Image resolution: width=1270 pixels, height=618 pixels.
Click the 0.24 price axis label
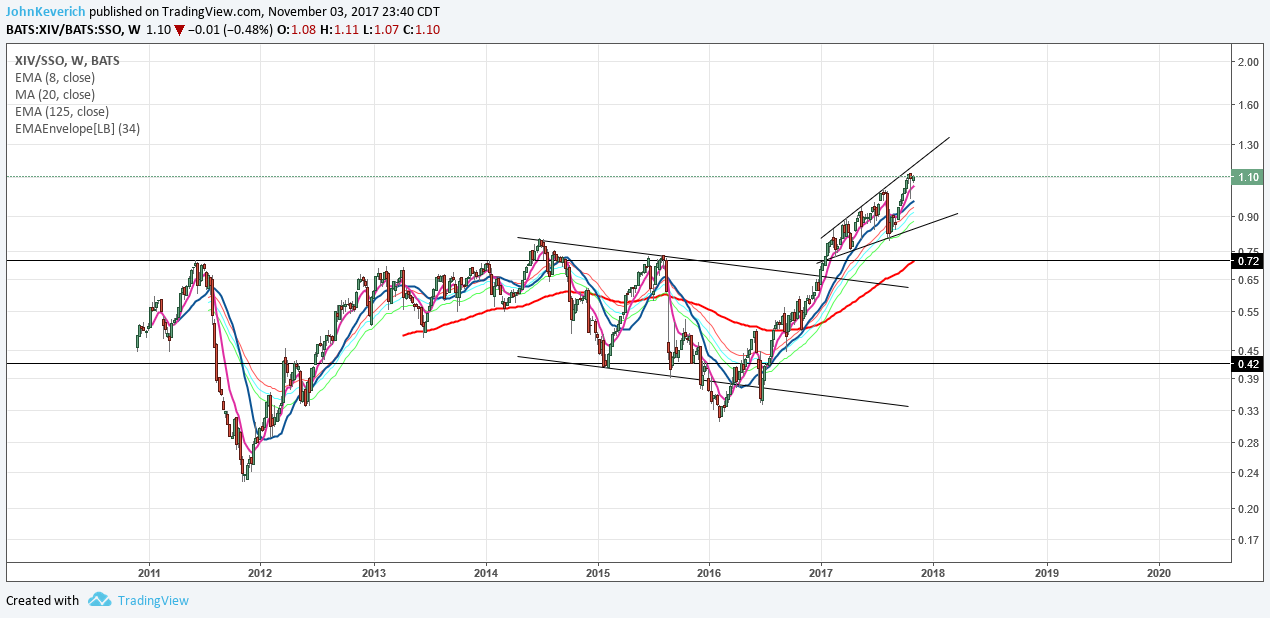(x=1247, y=473)
